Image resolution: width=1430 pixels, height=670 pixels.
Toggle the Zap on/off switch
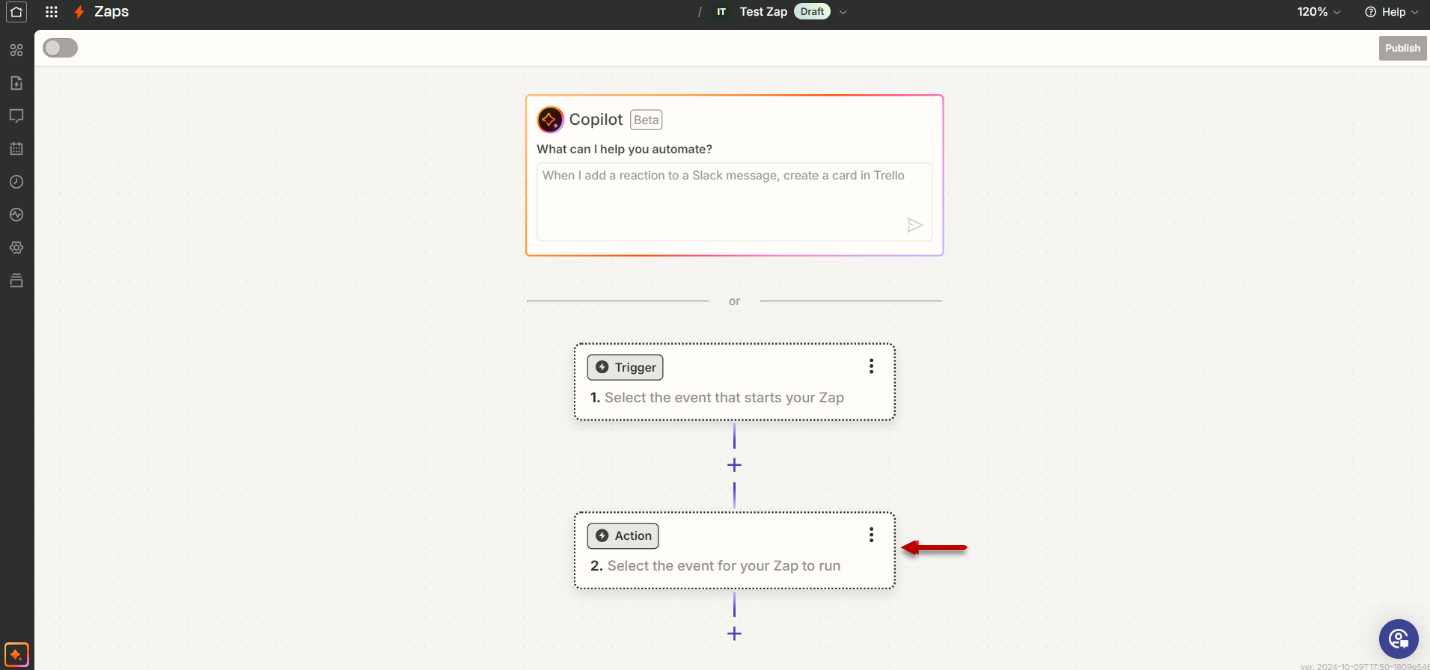click(60, 48)
